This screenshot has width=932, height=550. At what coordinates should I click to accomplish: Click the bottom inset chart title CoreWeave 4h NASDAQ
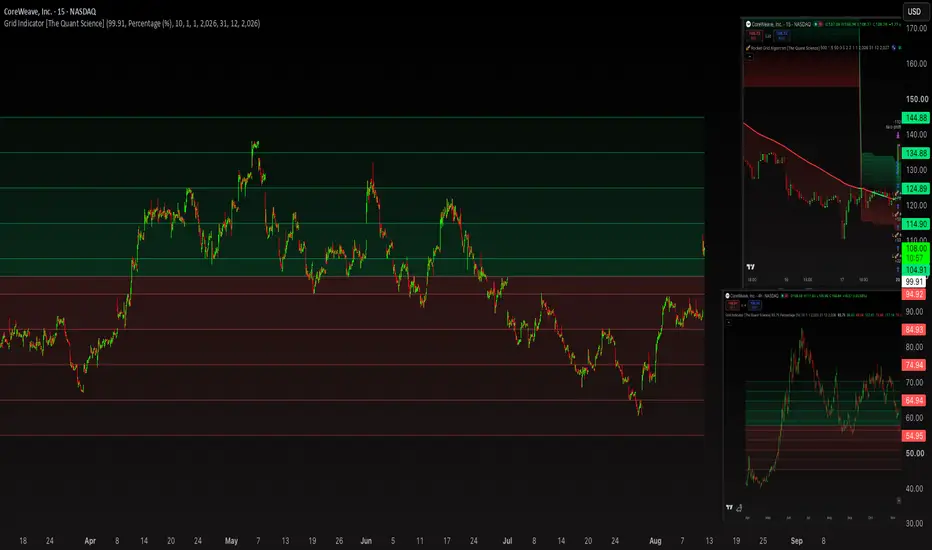click(752, 296)
